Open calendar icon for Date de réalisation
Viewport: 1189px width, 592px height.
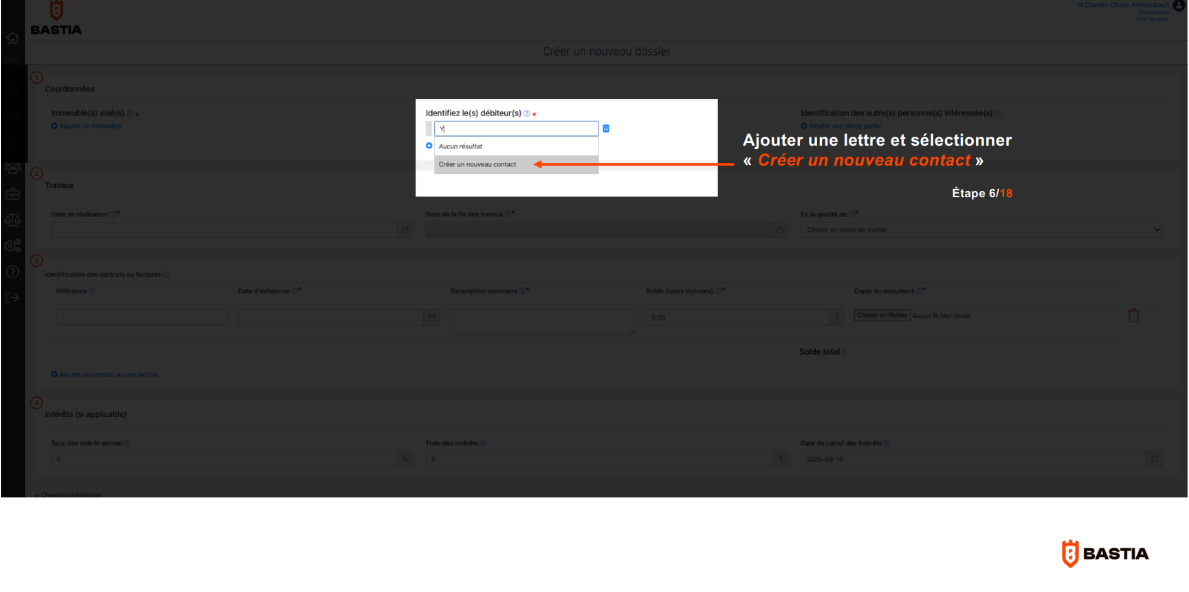pyautogui.click(x=405, y=230)
